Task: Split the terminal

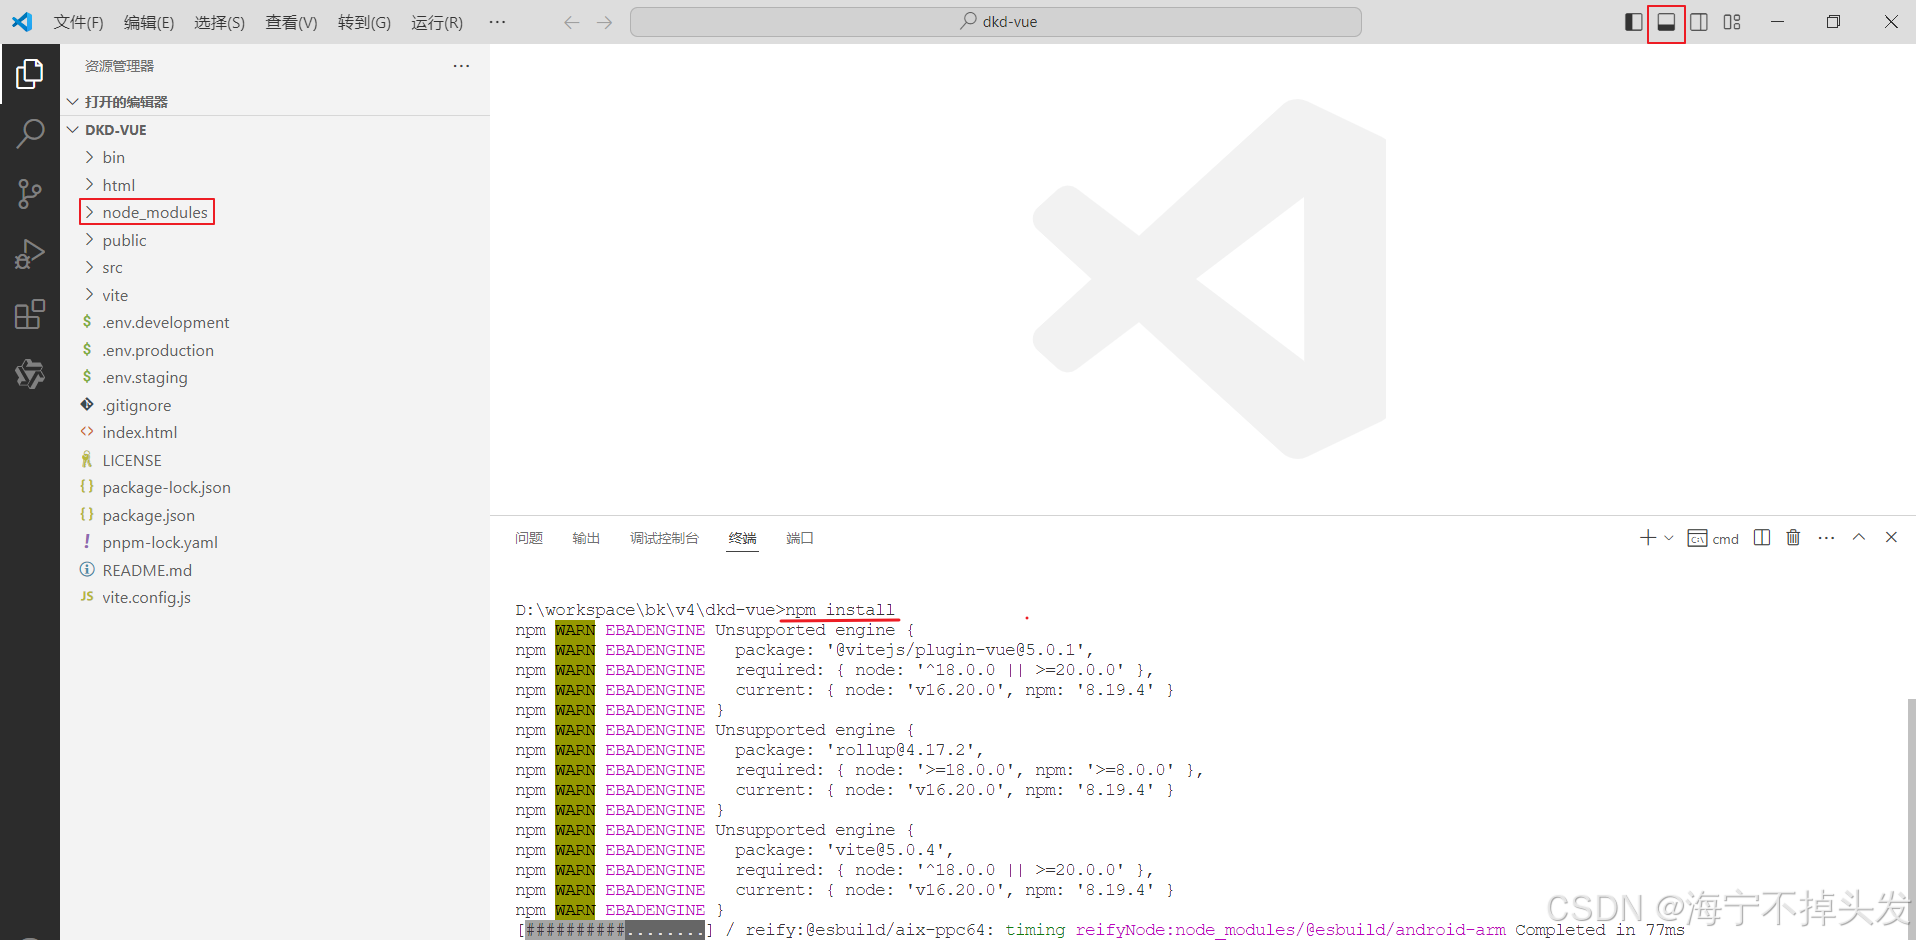Action: click(1762, 538)
